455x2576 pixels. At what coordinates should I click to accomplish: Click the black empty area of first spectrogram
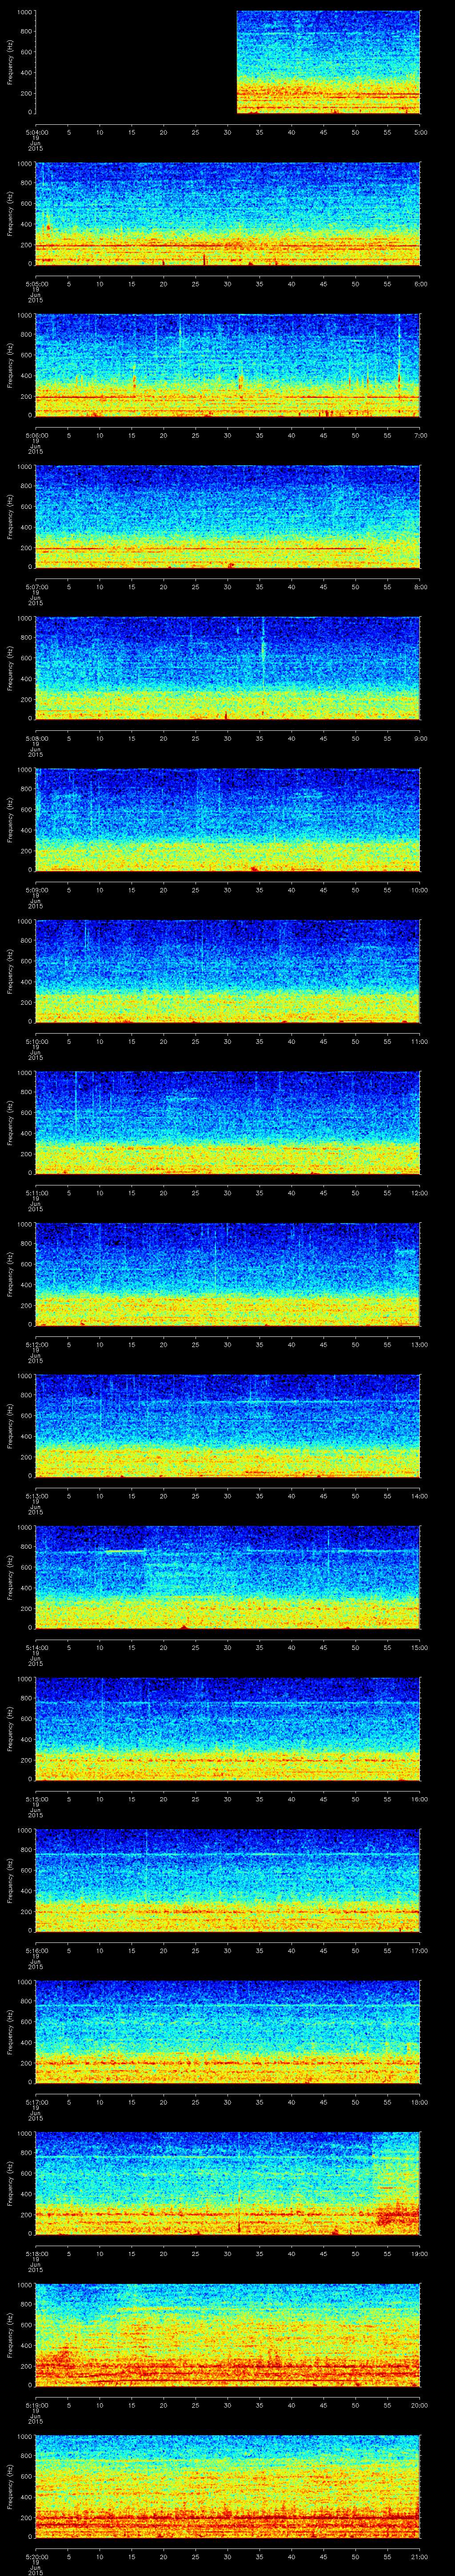click(x=135, y=62)
